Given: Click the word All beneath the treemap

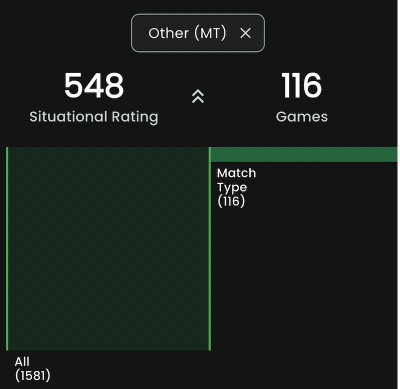Looking at the screenshot, I should pos(22,362).
